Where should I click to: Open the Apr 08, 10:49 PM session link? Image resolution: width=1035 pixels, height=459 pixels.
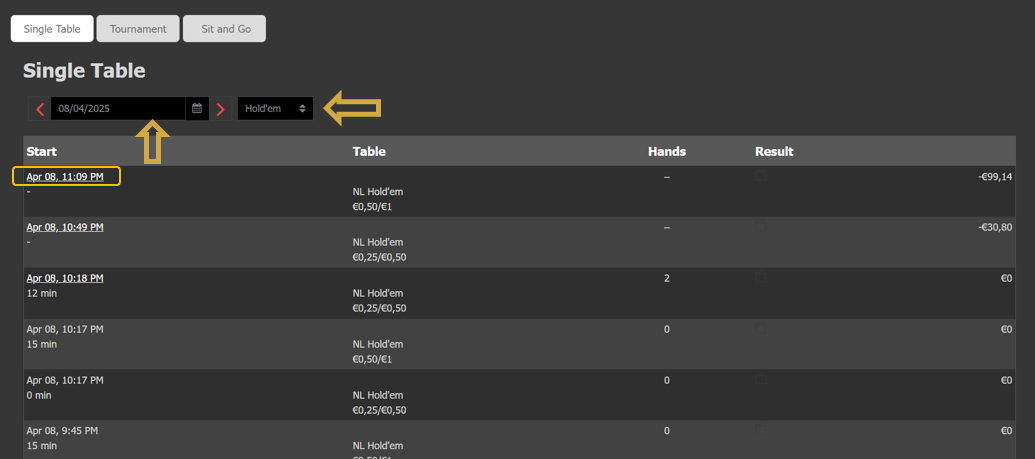65,227
